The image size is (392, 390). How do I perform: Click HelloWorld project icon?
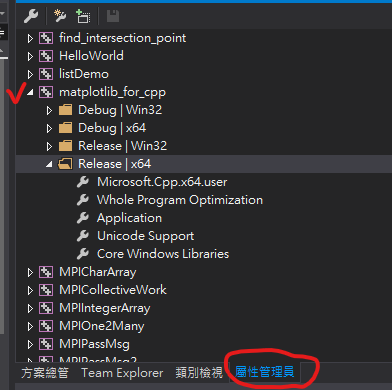click(46, 56)
